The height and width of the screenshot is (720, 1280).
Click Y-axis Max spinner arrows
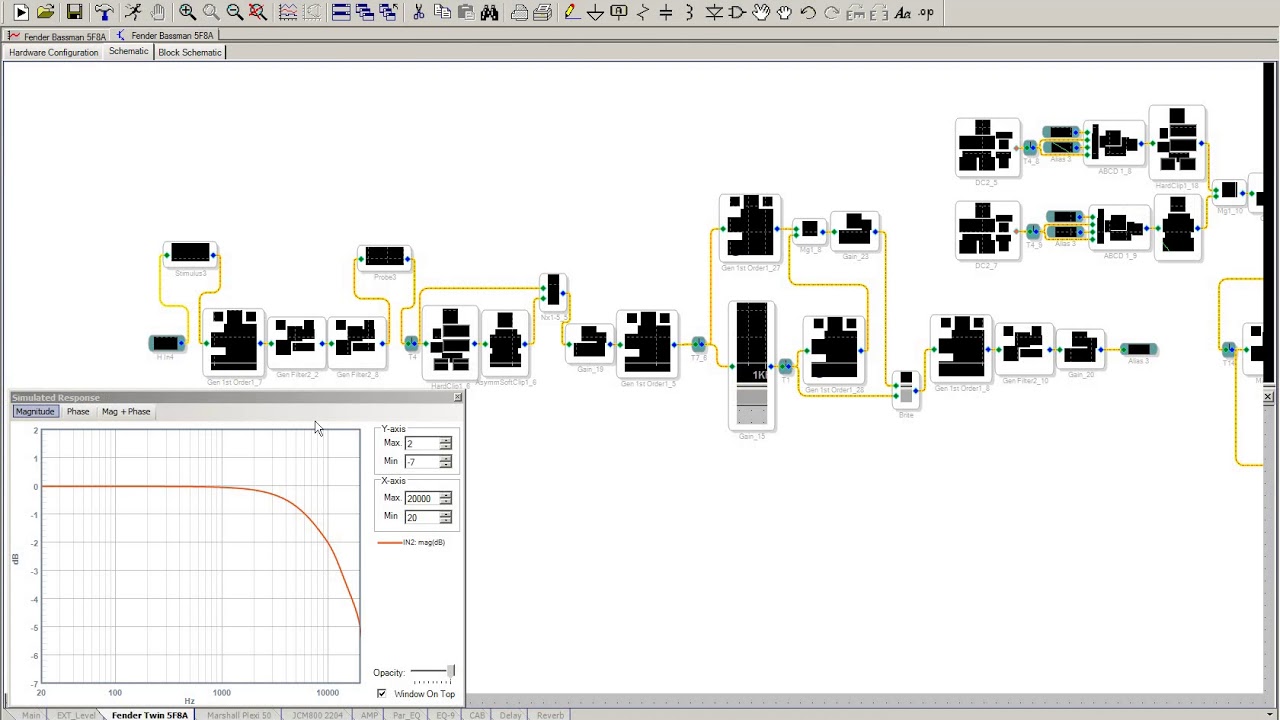[445, 443]
